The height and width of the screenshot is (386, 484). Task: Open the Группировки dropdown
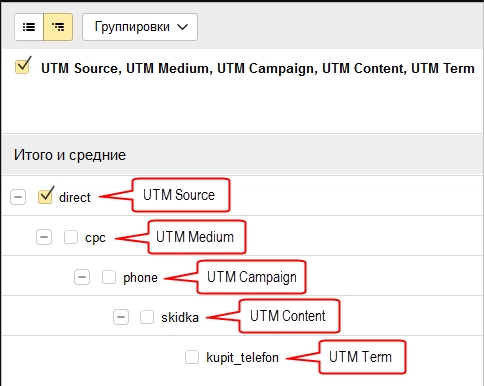pyautogui.click(x=140, y=27)
